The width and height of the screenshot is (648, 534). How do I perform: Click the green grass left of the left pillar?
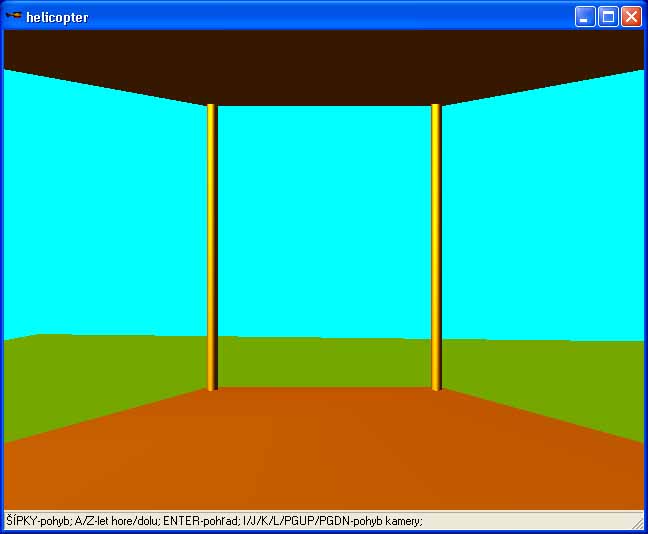coord(100,370)
